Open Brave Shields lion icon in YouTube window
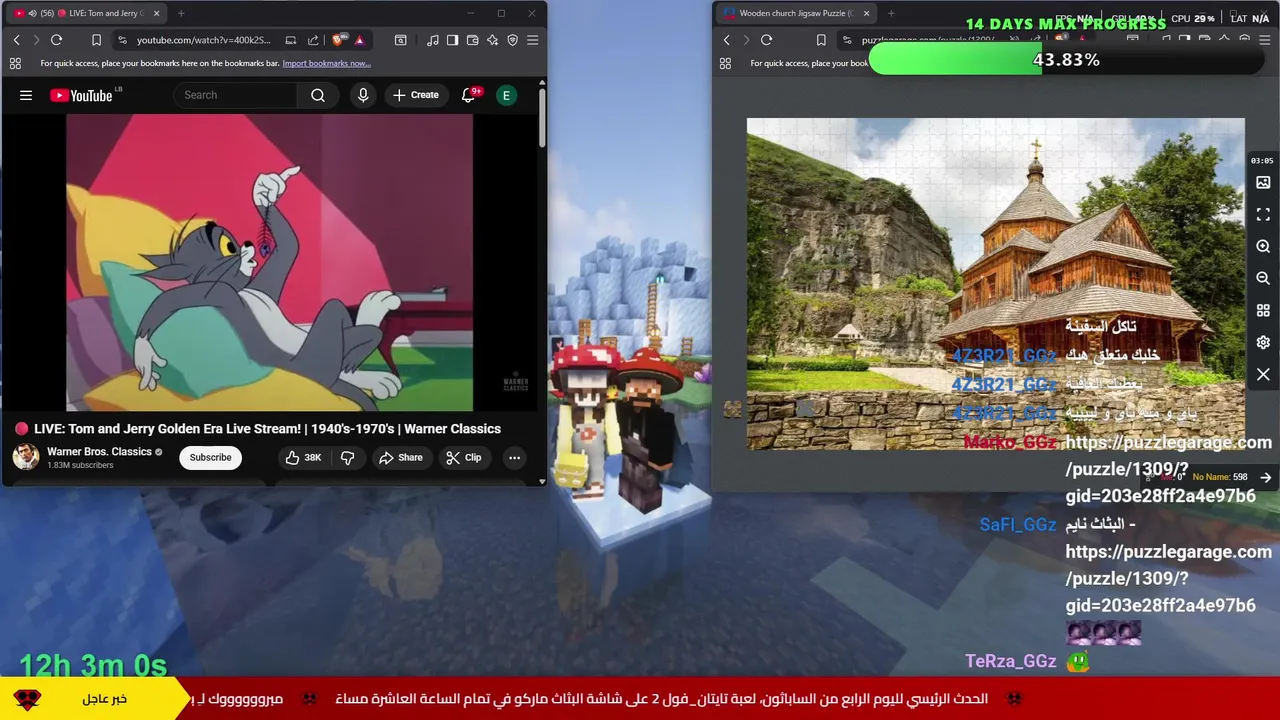Image resolution: width=1280 pixels, height=720 pixels. click(338, 40)
